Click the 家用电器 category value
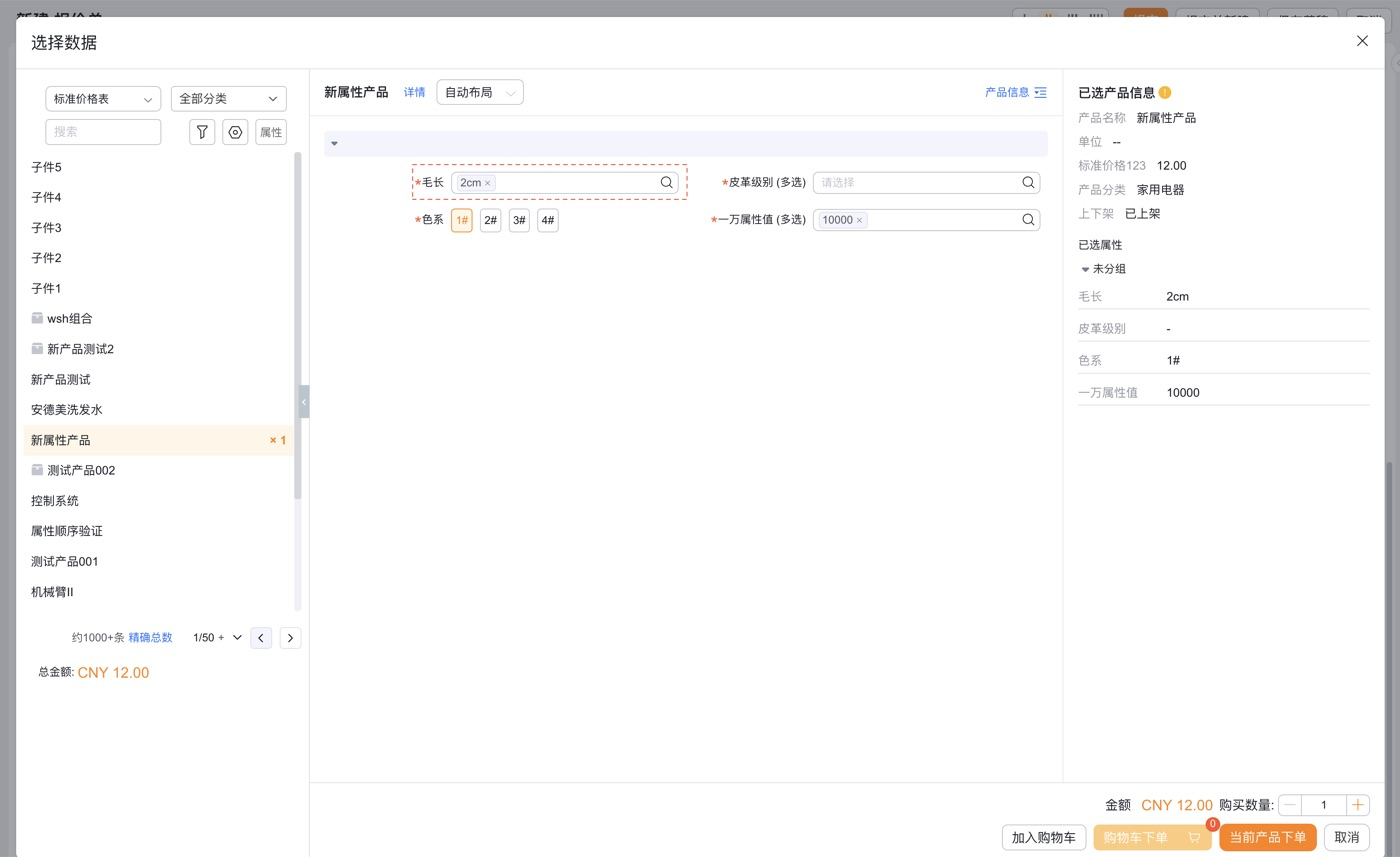 point(1160,190)
